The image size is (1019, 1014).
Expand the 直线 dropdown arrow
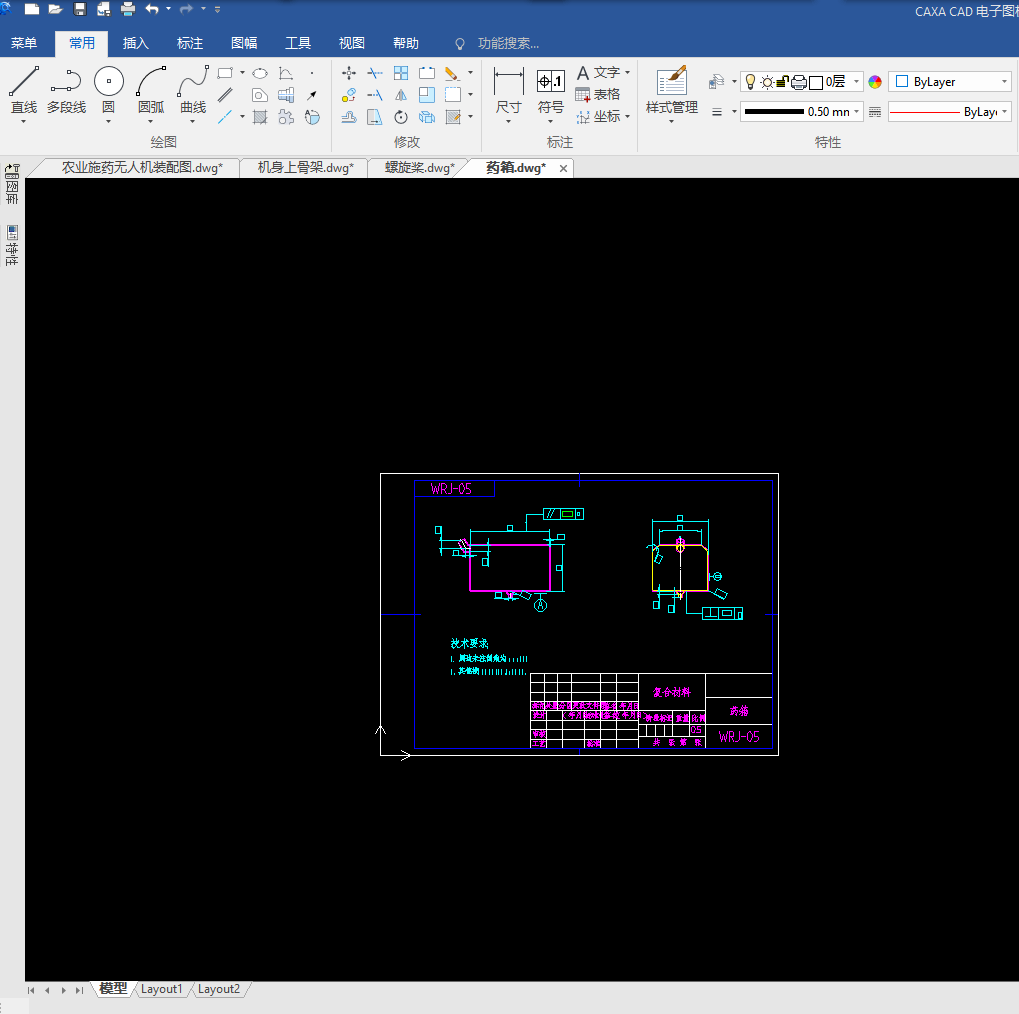(23, 121)
